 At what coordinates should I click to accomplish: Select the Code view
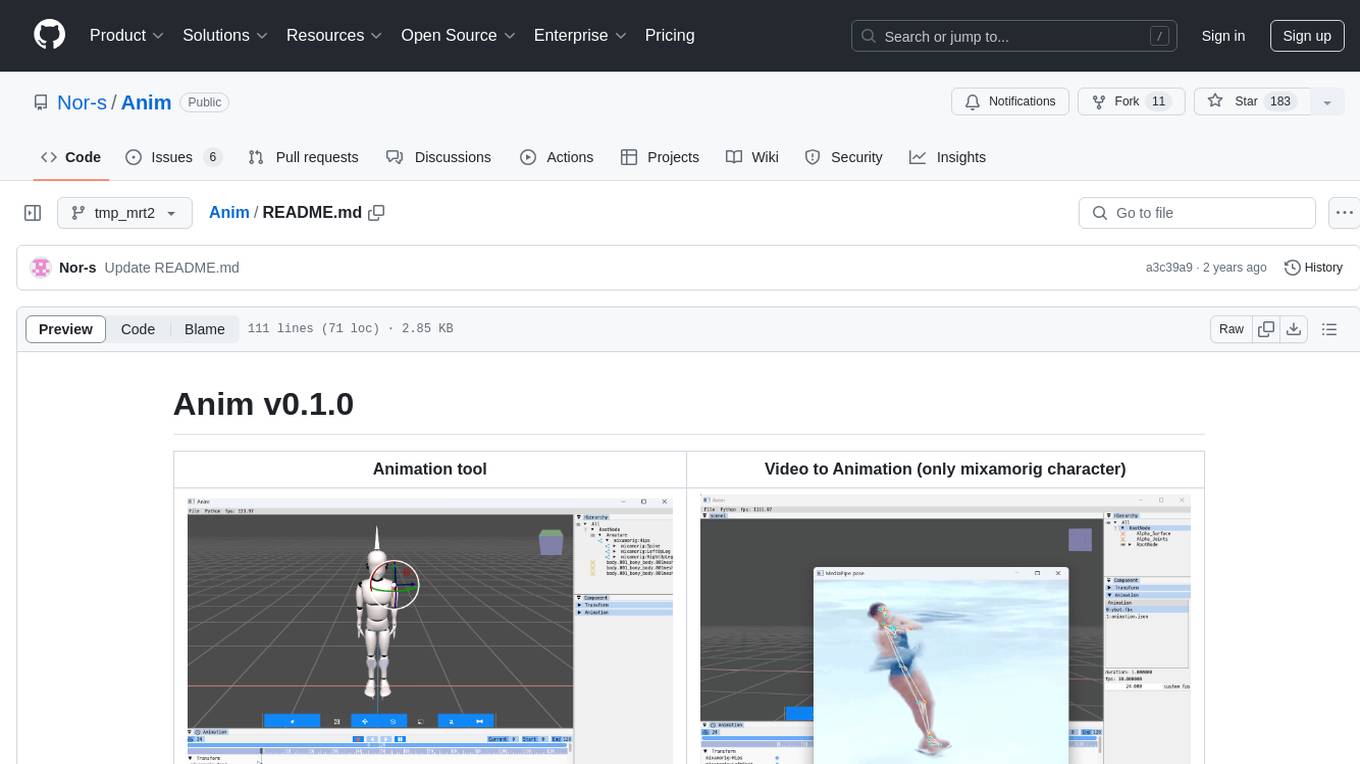(138, 329)
